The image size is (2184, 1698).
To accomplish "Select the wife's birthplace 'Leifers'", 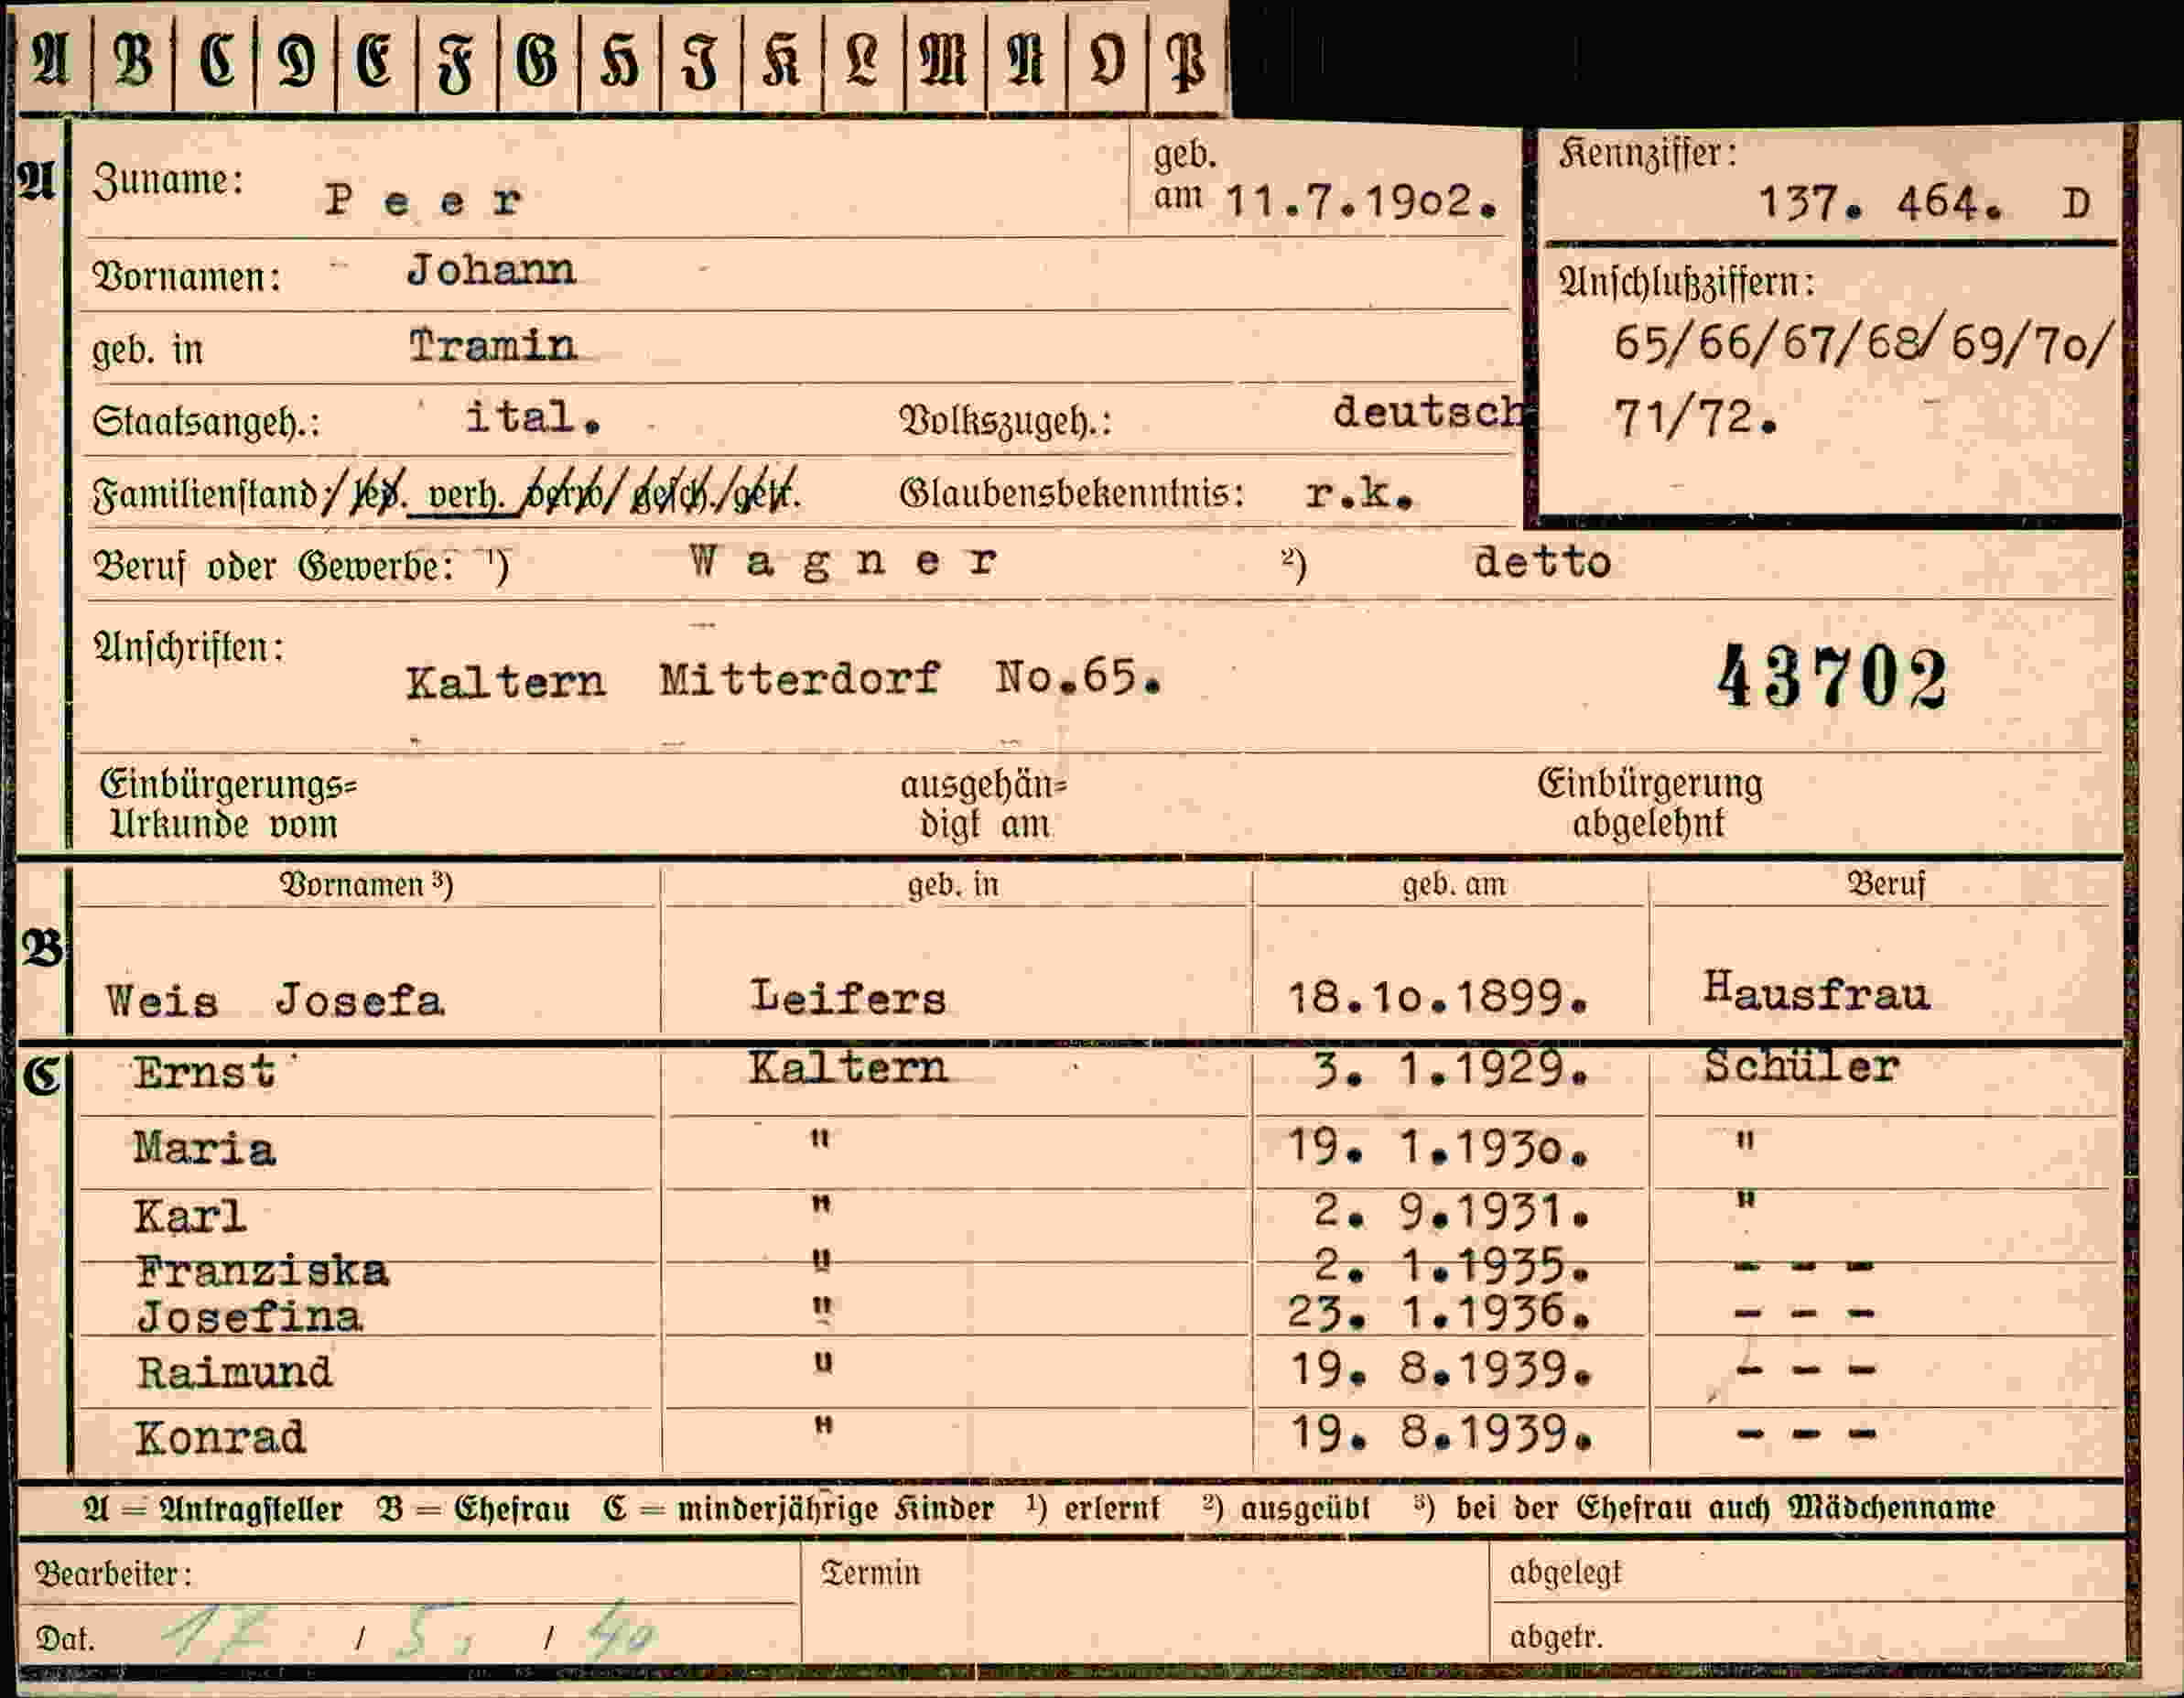I will [x=848, y=997].
